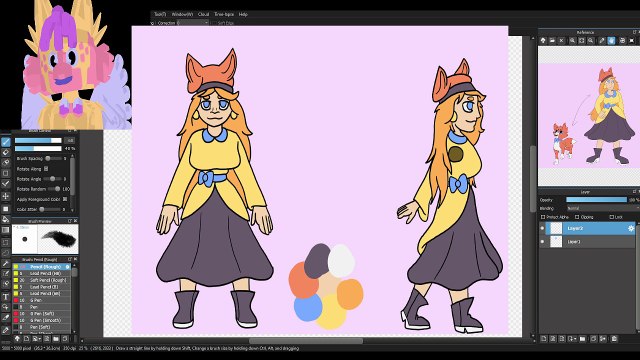The image size is (640, 360).
Task: Click the Layer2 thumbnail
Action: pyautogui.click(x=556, y=228)
